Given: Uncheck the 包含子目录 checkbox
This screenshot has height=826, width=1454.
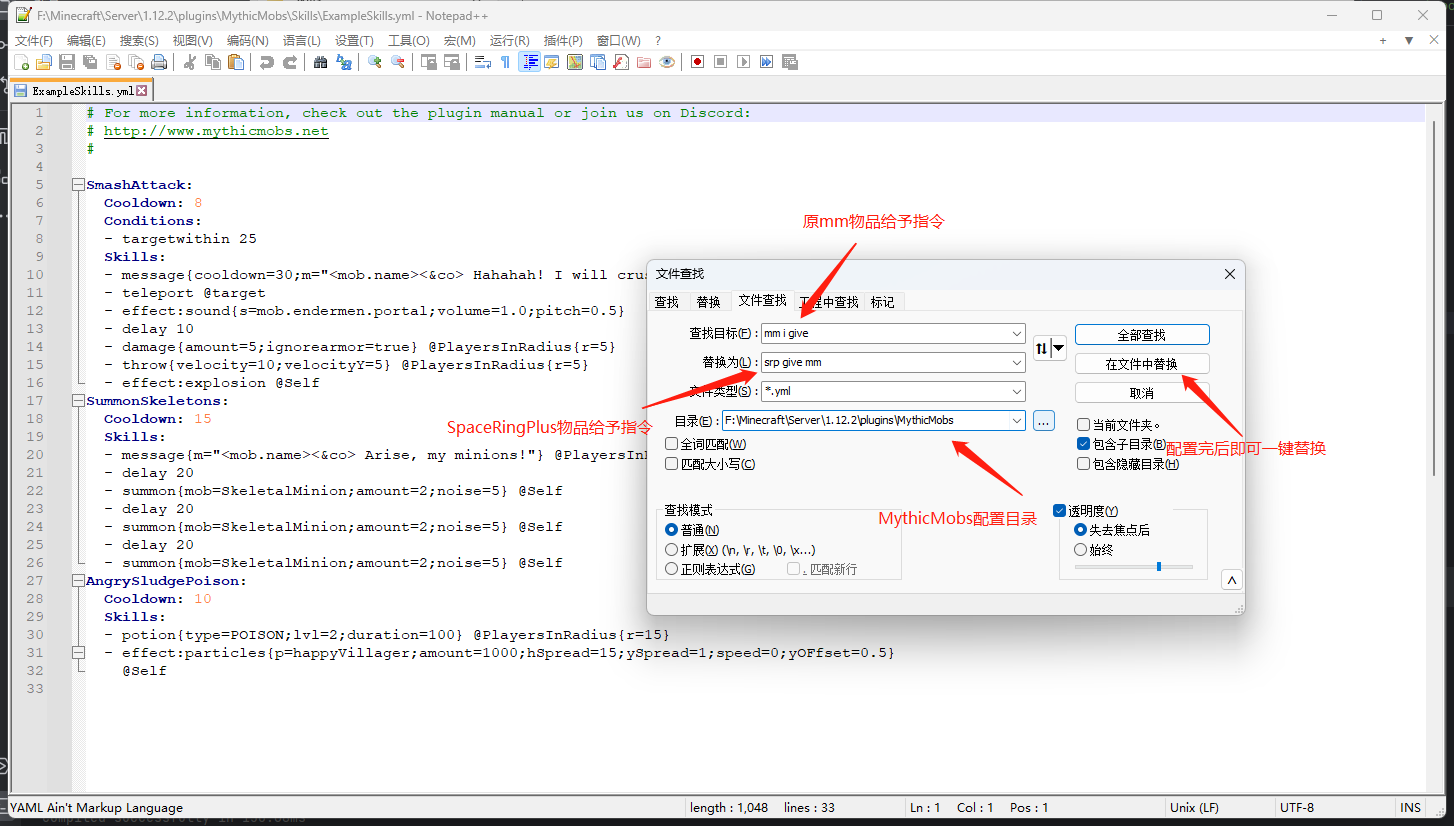Looking at the screenshot, I should coord(1084,444).
